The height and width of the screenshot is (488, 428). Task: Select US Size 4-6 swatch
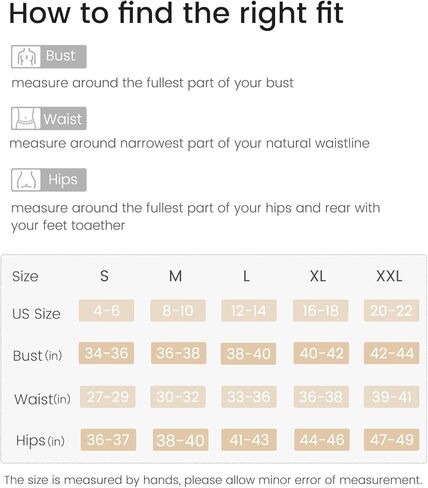106,310
